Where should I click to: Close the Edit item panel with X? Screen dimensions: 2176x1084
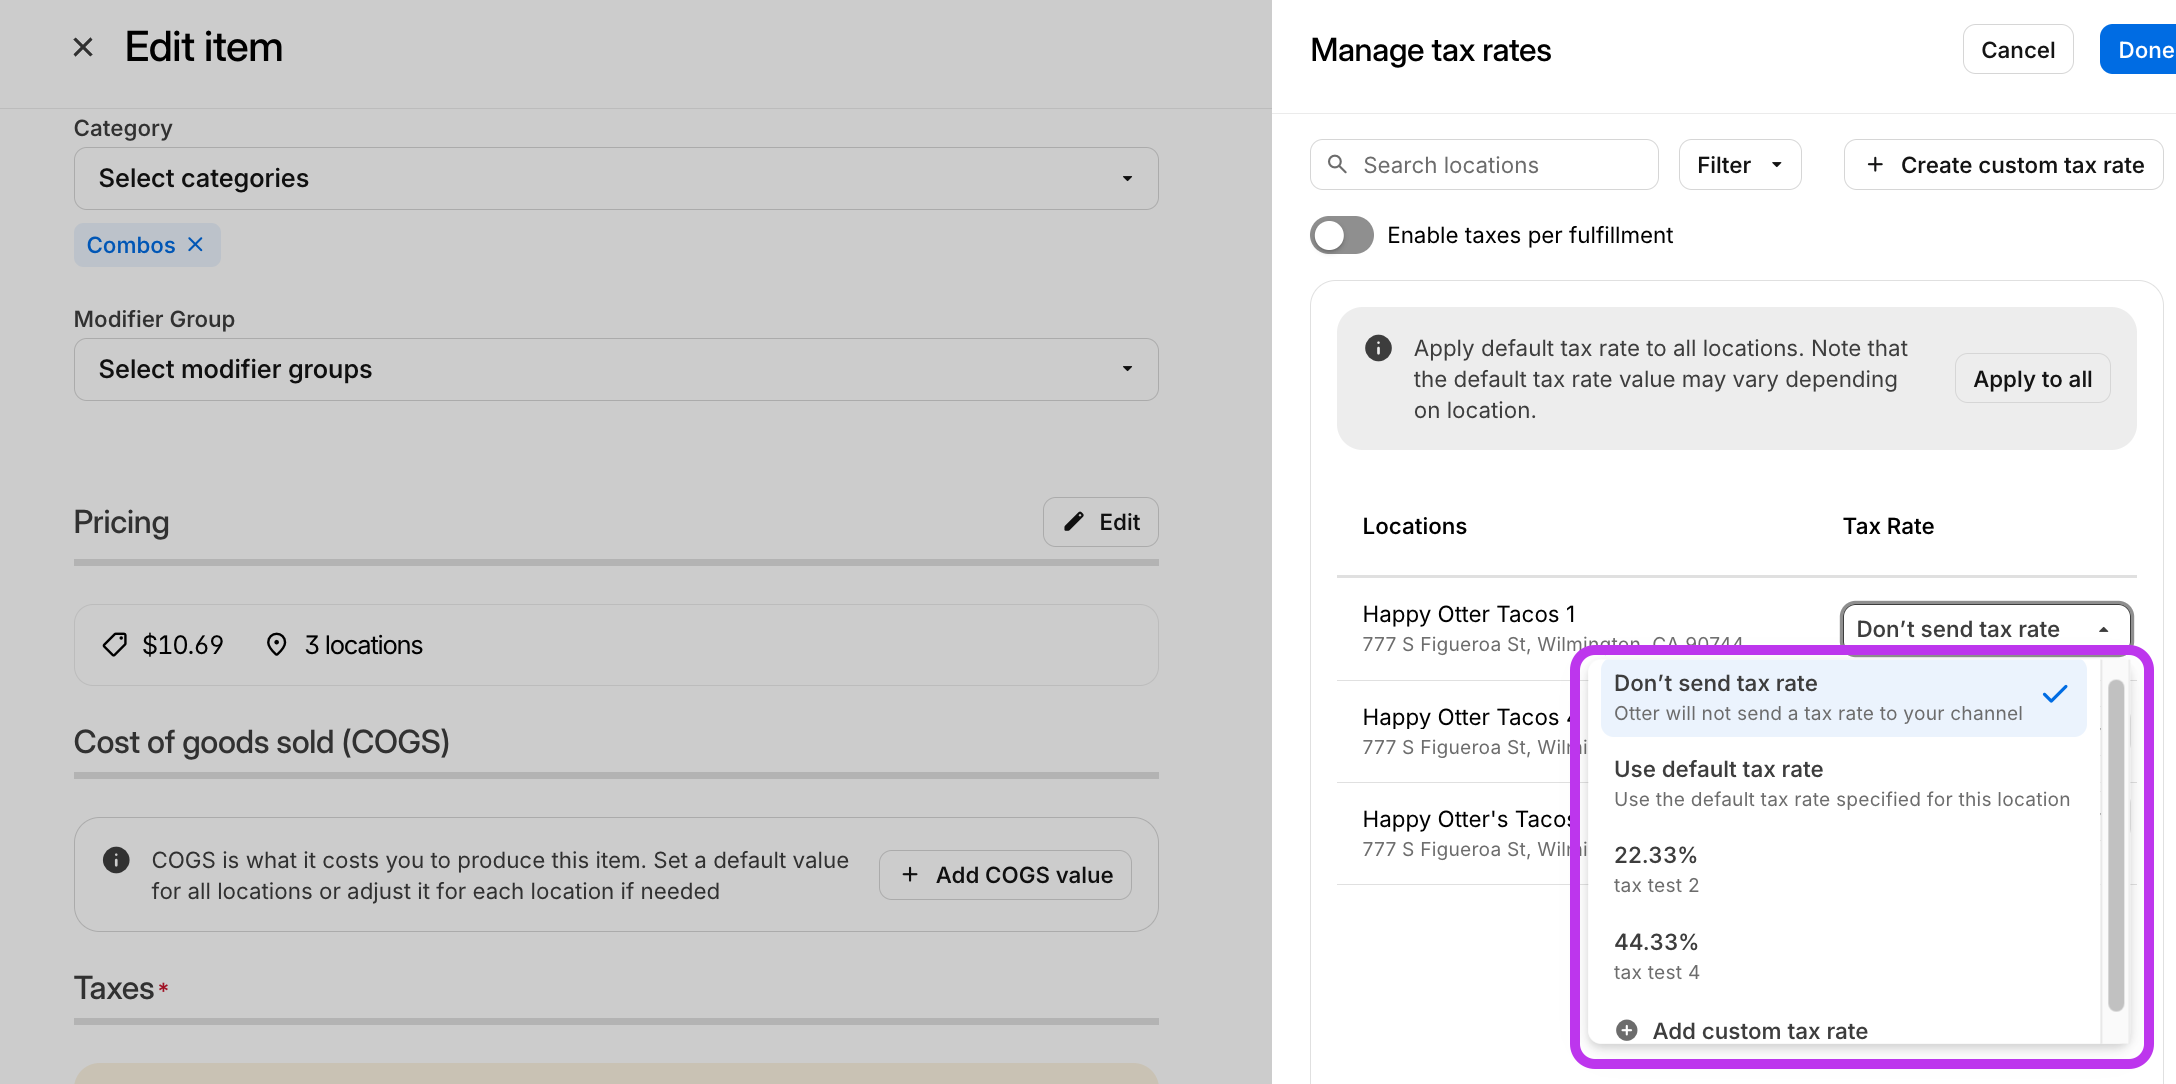tap(83, 47)
